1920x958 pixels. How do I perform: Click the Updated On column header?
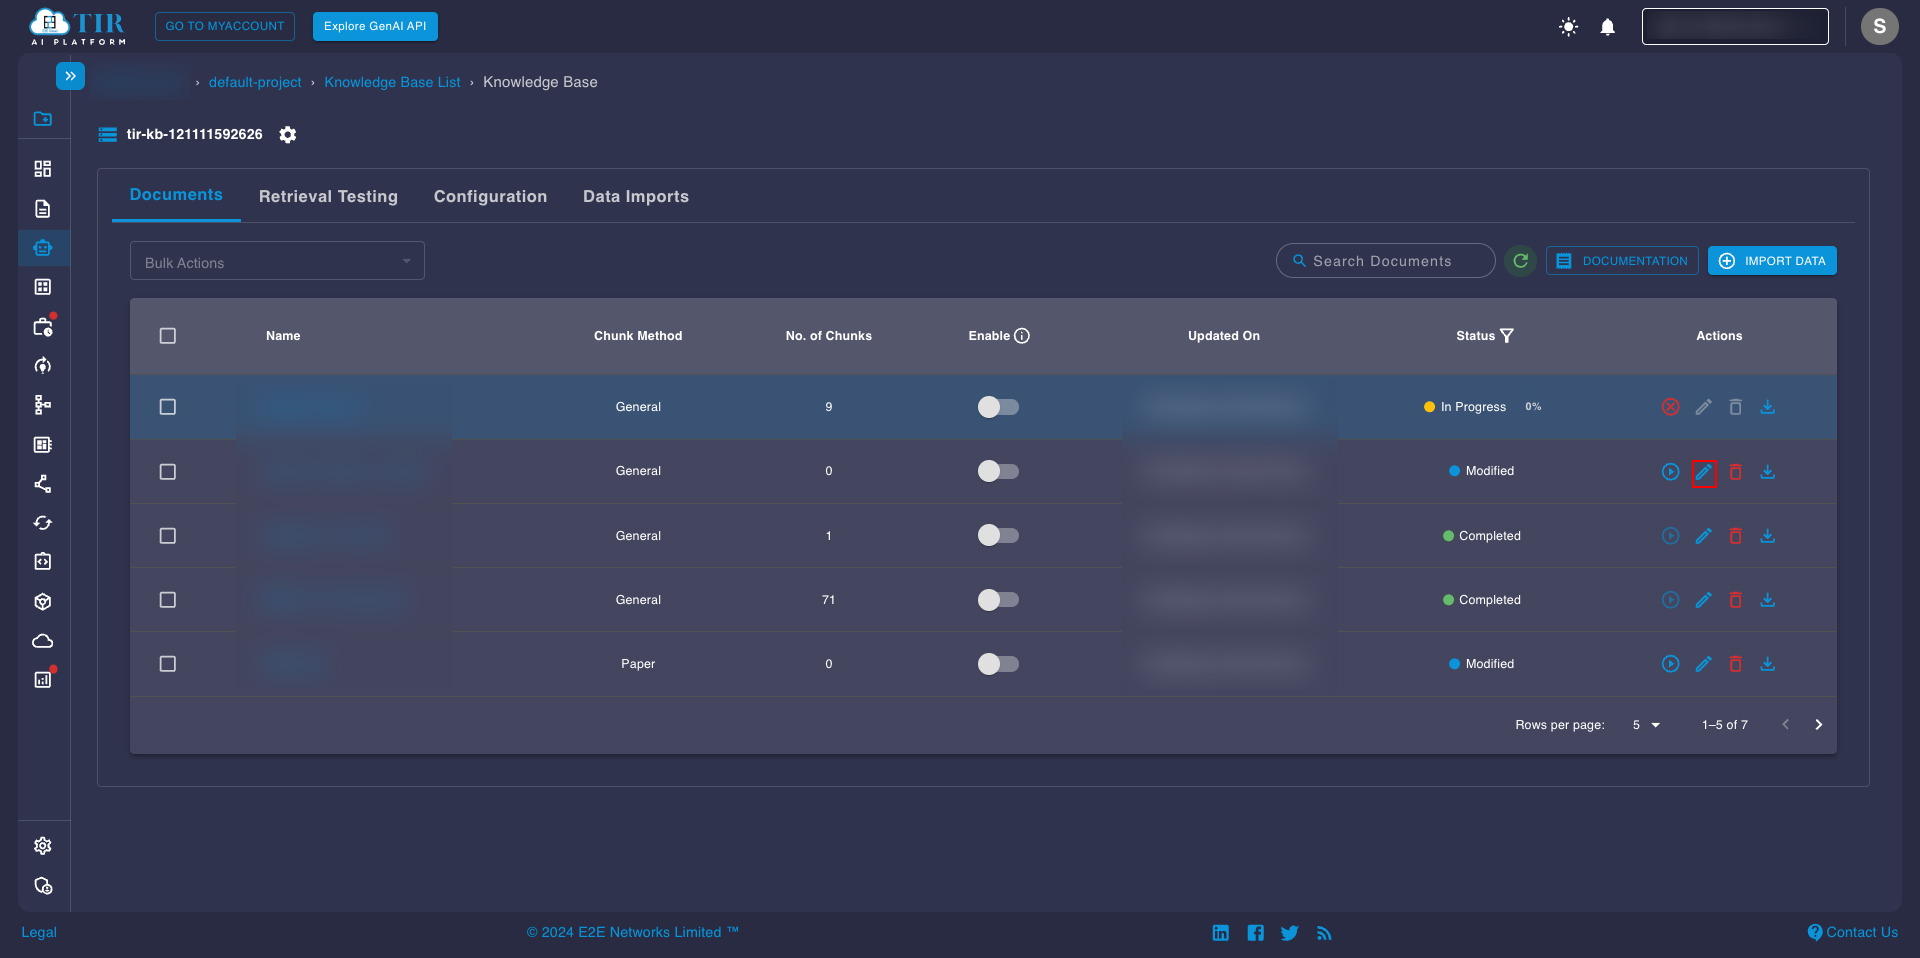(1224, 336)
